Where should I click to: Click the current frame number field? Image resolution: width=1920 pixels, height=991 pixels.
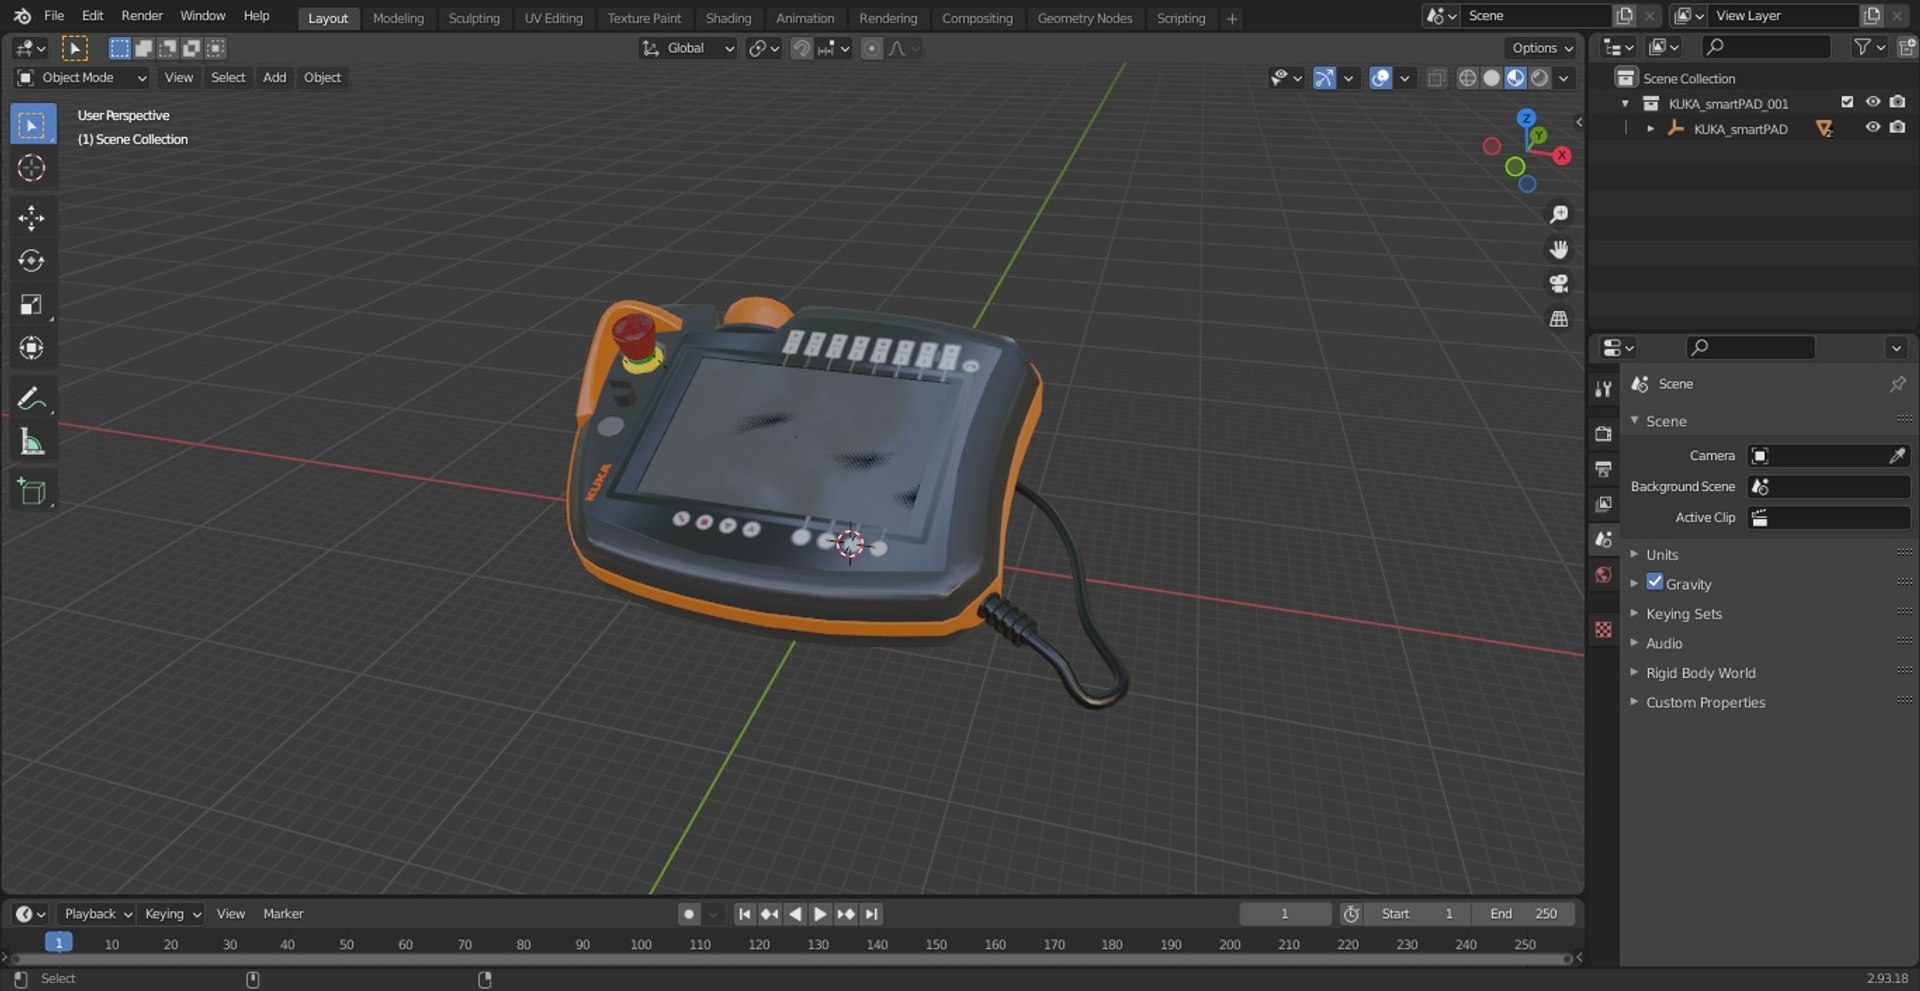pyautogui.click(x=1285, y=914)
